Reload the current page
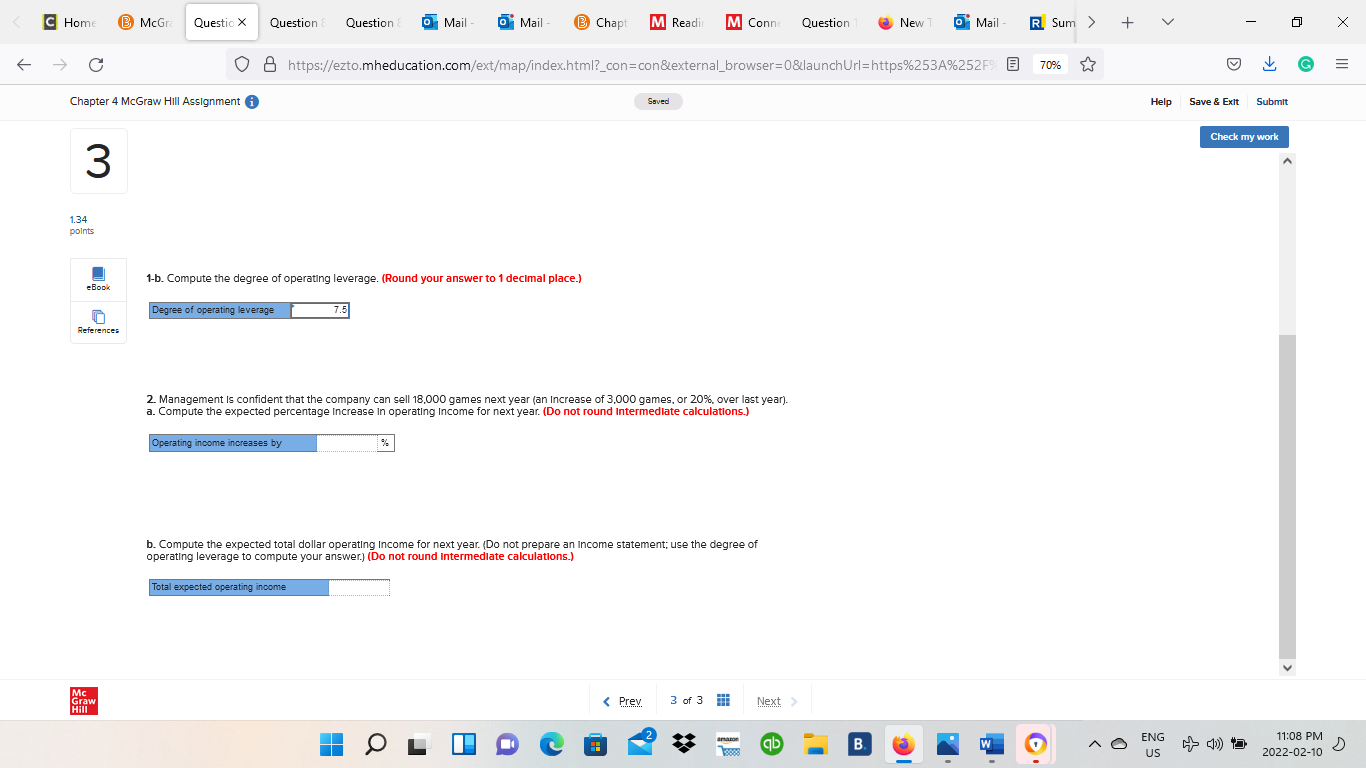 tap(97, 65)
